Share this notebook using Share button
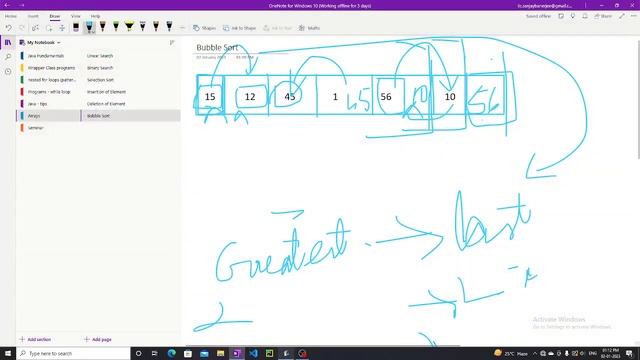The height and width of the screenshot is (360, 640). (603, 16)
